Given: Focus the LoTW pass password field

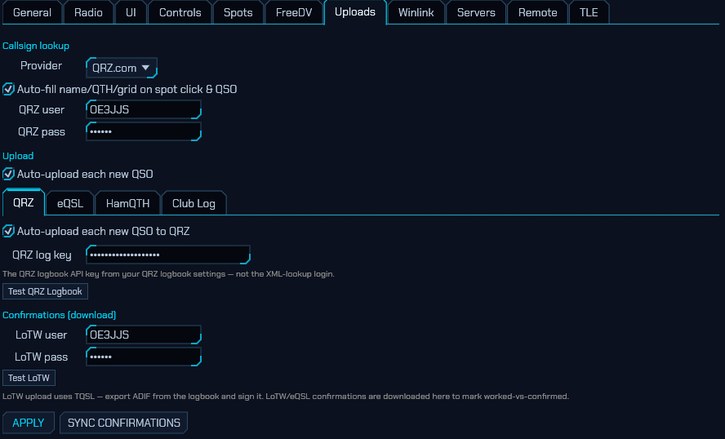Looking at the screenshot, I should point(143,357).
